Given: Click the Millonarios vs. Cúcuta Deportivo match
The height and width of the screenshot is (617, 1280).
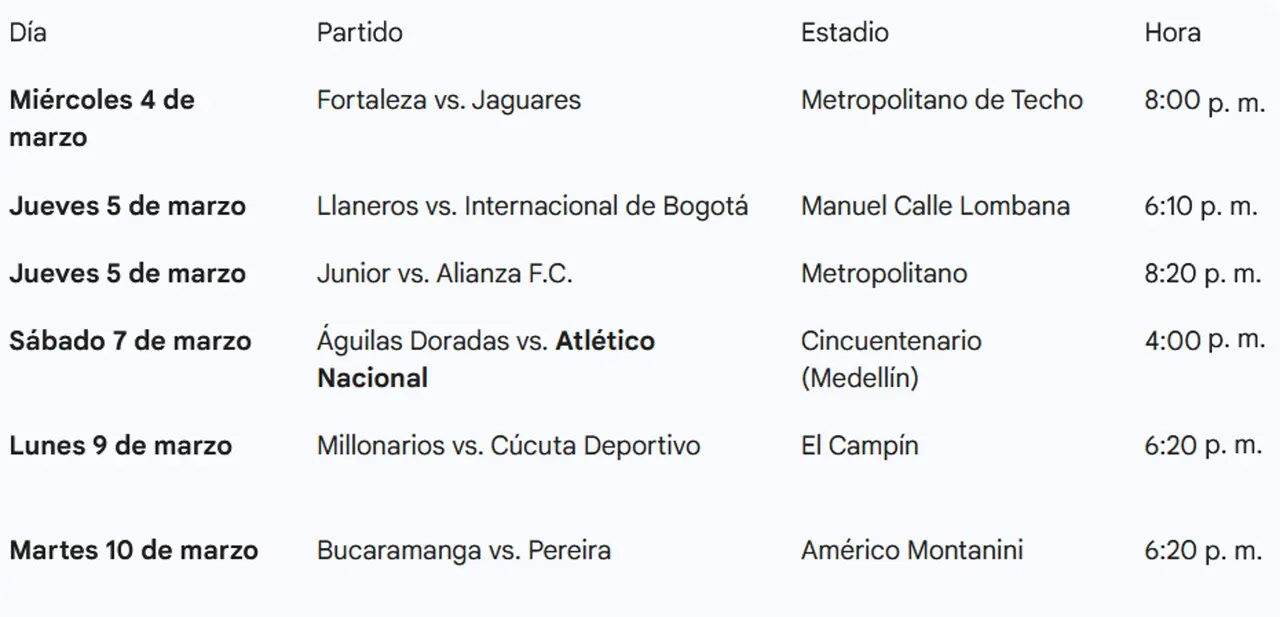Looking at the screenshot, I should coord(508,445).
